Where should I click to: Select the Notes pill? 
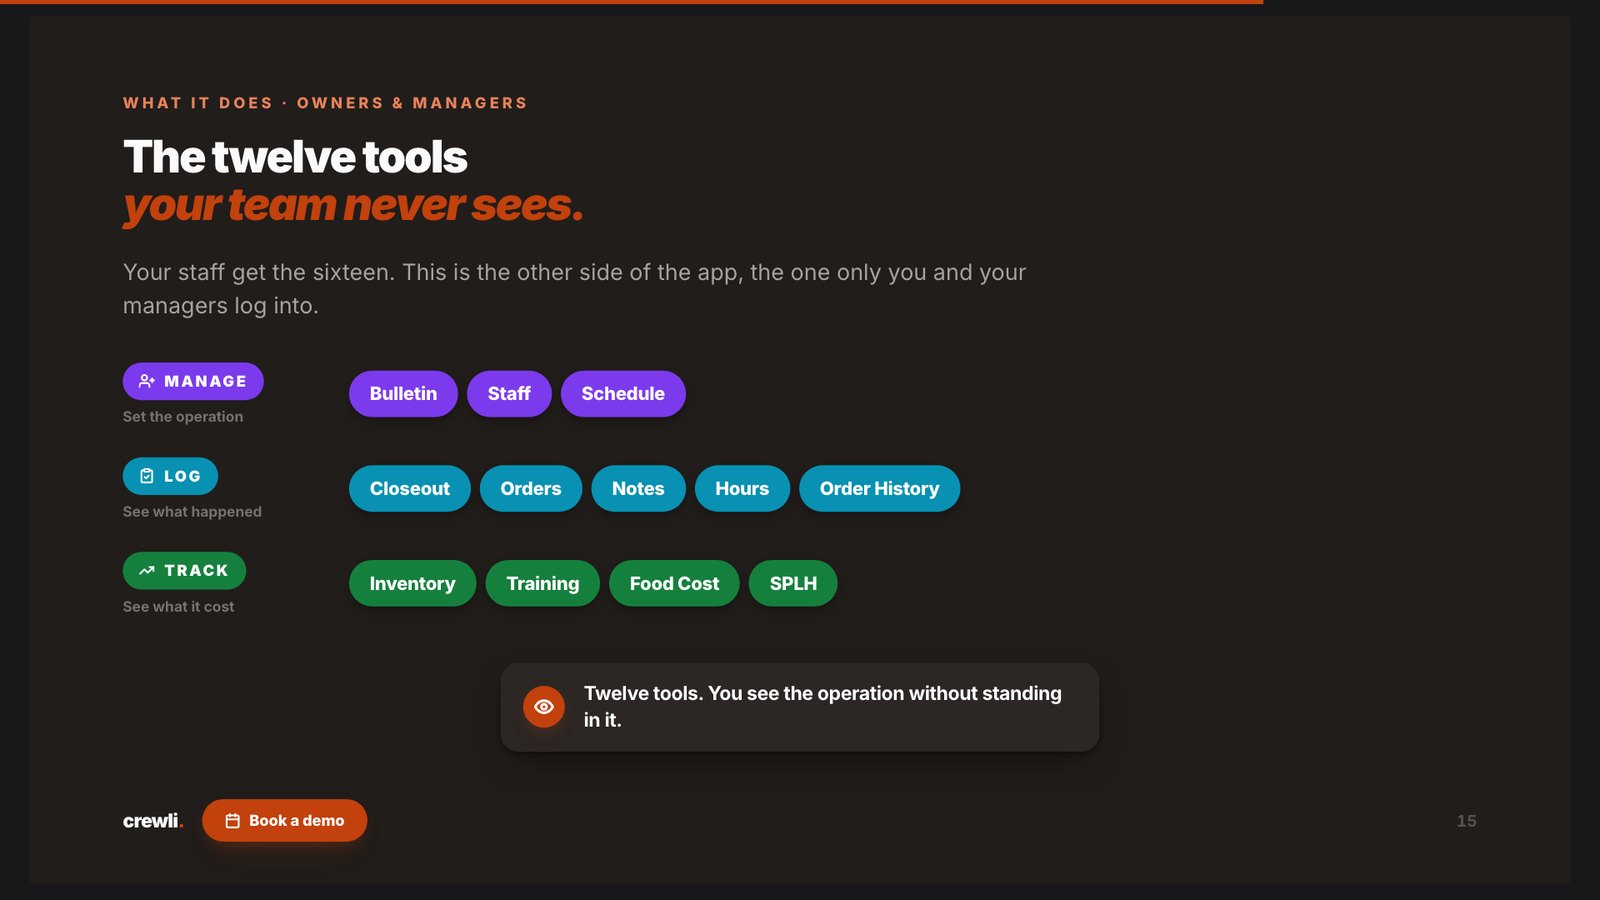tap(638, 489)
